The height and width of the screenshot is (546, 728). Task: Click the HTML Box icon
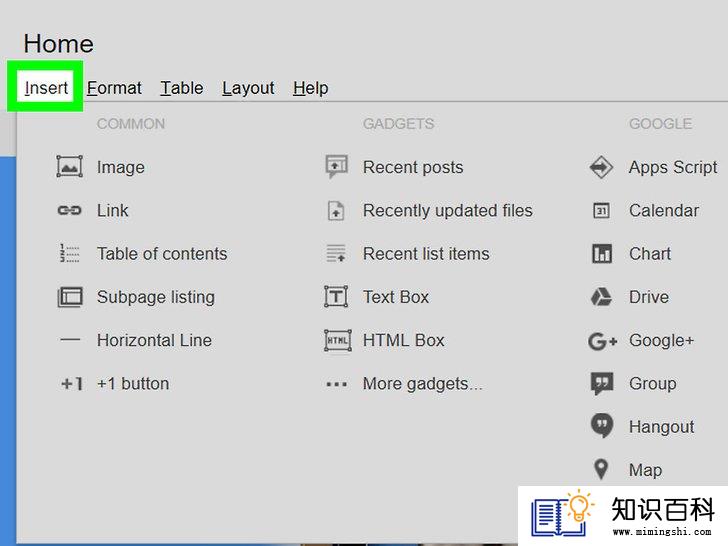338,340
